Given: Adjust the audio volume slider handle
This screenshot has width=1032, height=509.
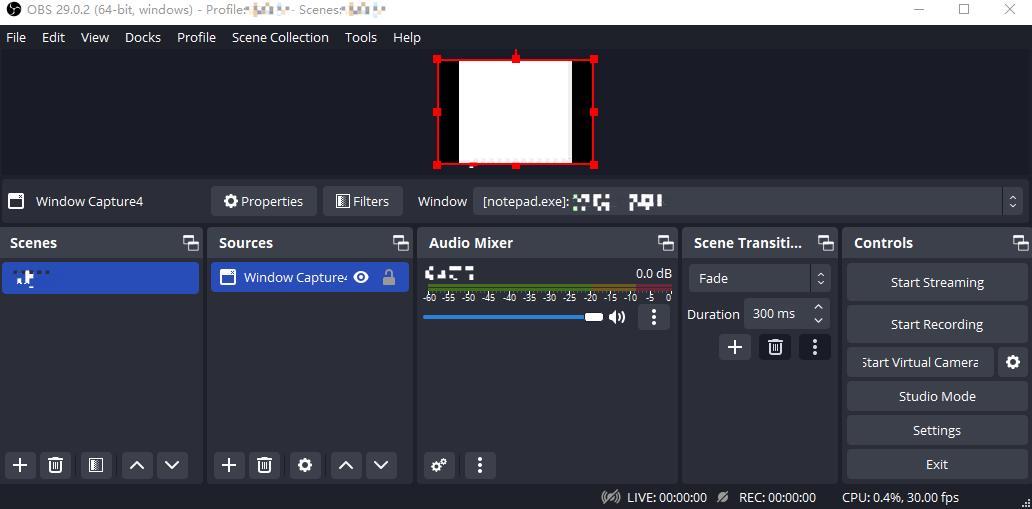Looking at the screenshot, I should (x=594, y=317).
